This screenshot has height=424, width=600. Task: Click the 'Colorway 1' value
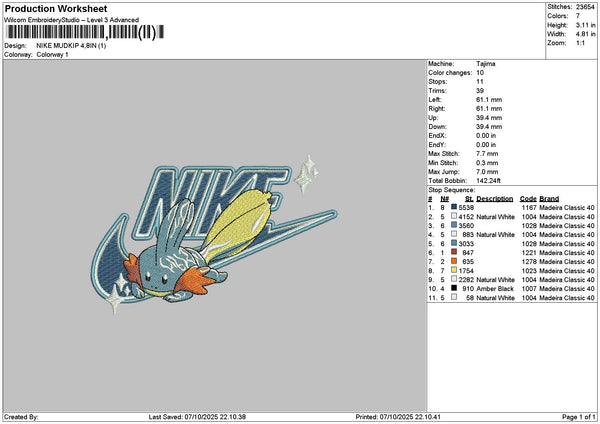(52, 55)
